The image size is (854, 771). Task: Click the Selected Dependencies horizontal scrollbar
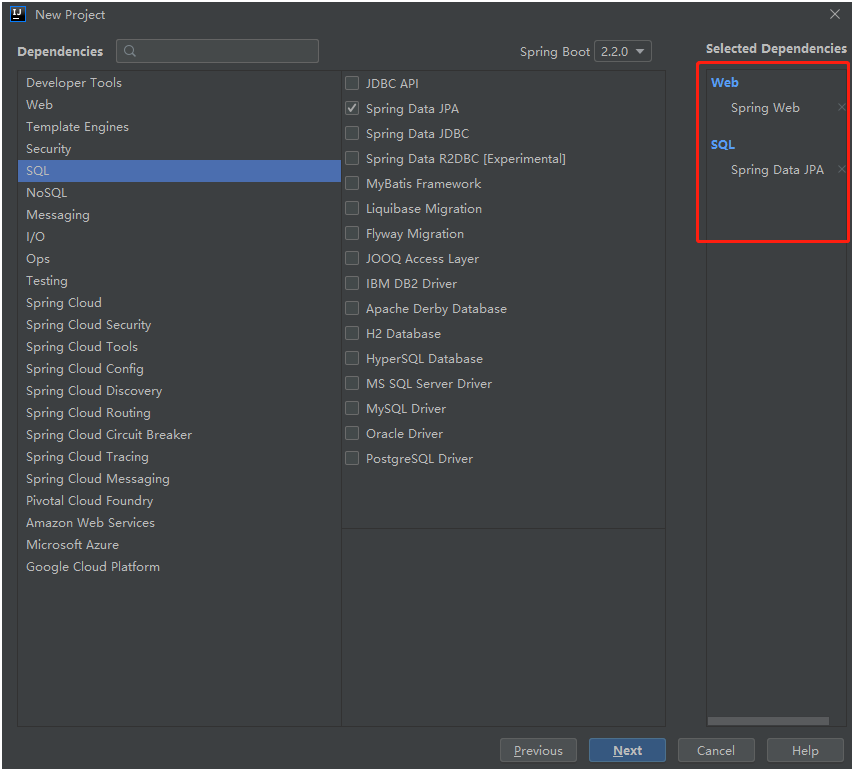(x=768, y=721)
